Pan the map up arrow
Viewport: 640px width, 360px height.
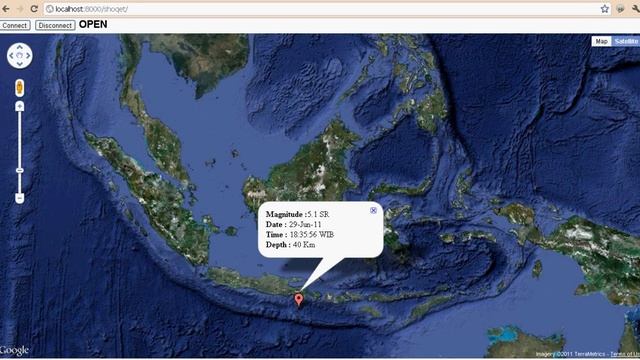[x=20, y=48]
